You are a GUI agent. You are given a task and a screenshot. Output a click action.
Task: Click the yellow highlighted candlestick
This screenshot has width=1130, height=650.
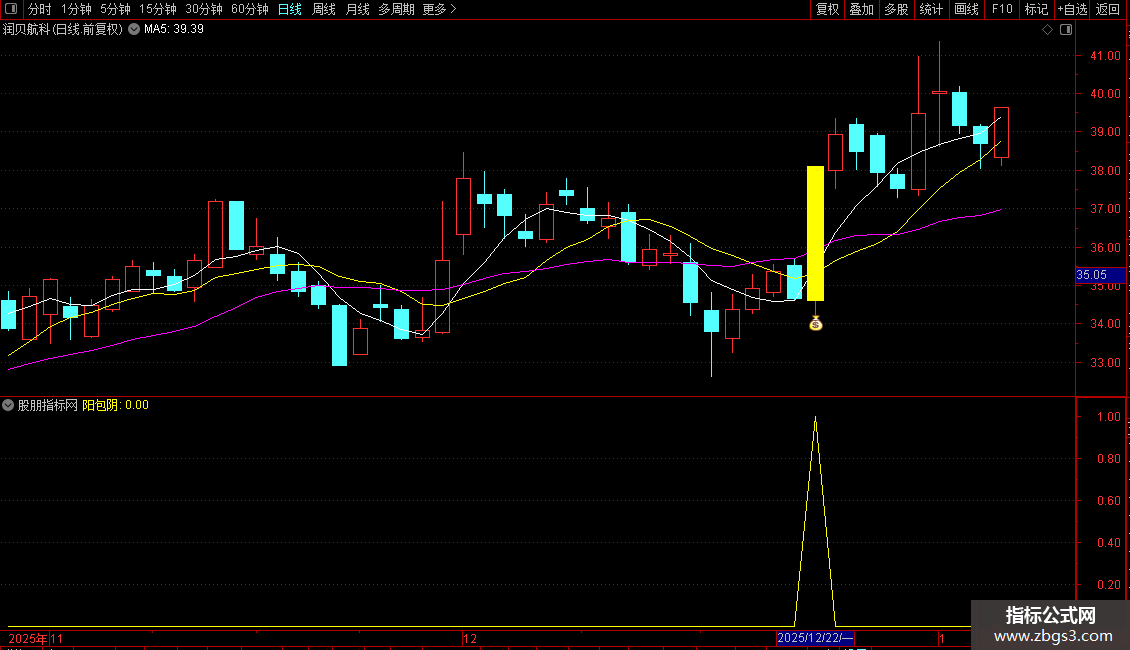(x=815, y=233)
